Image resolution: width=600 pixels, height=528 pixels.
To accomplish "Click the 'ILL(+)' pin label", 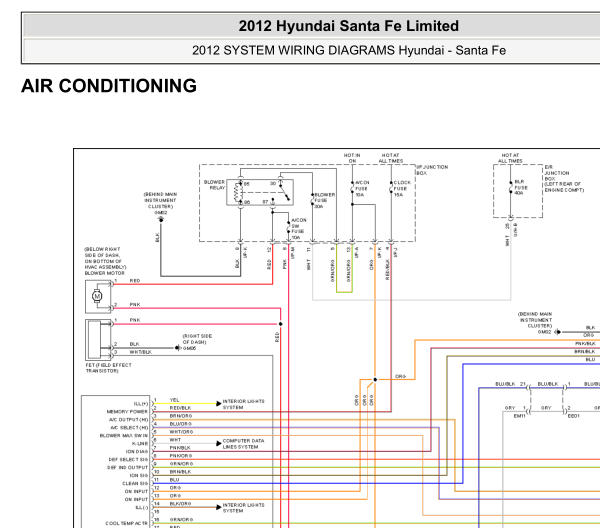I will click(141, 404).
